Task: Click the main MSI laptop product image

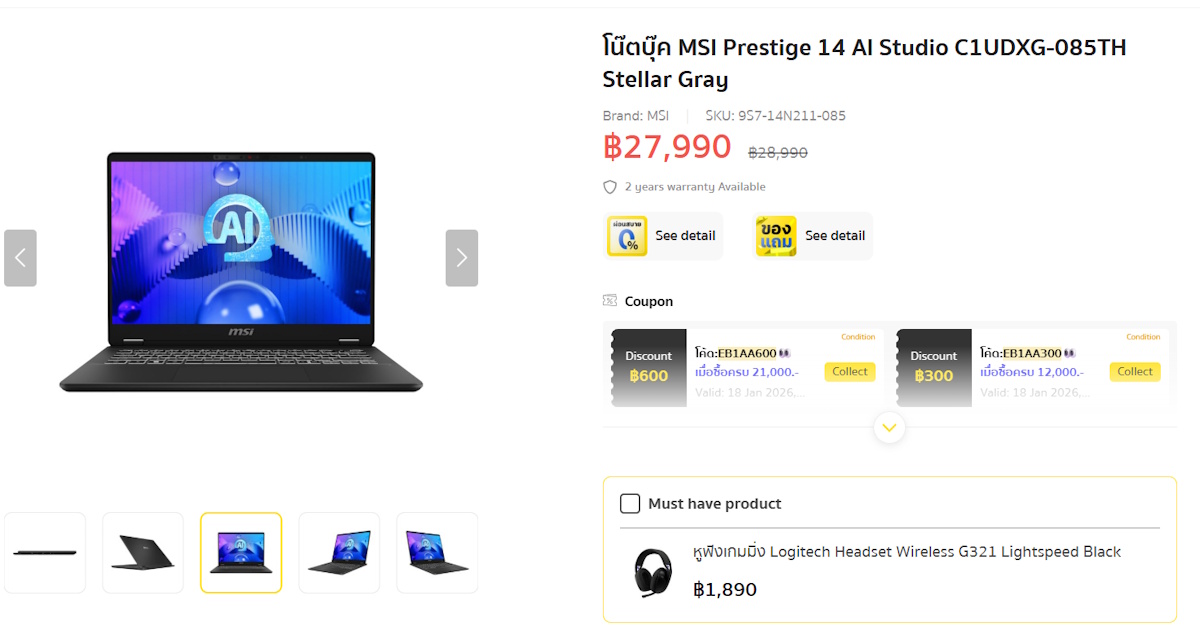Action: pos(241,272)
